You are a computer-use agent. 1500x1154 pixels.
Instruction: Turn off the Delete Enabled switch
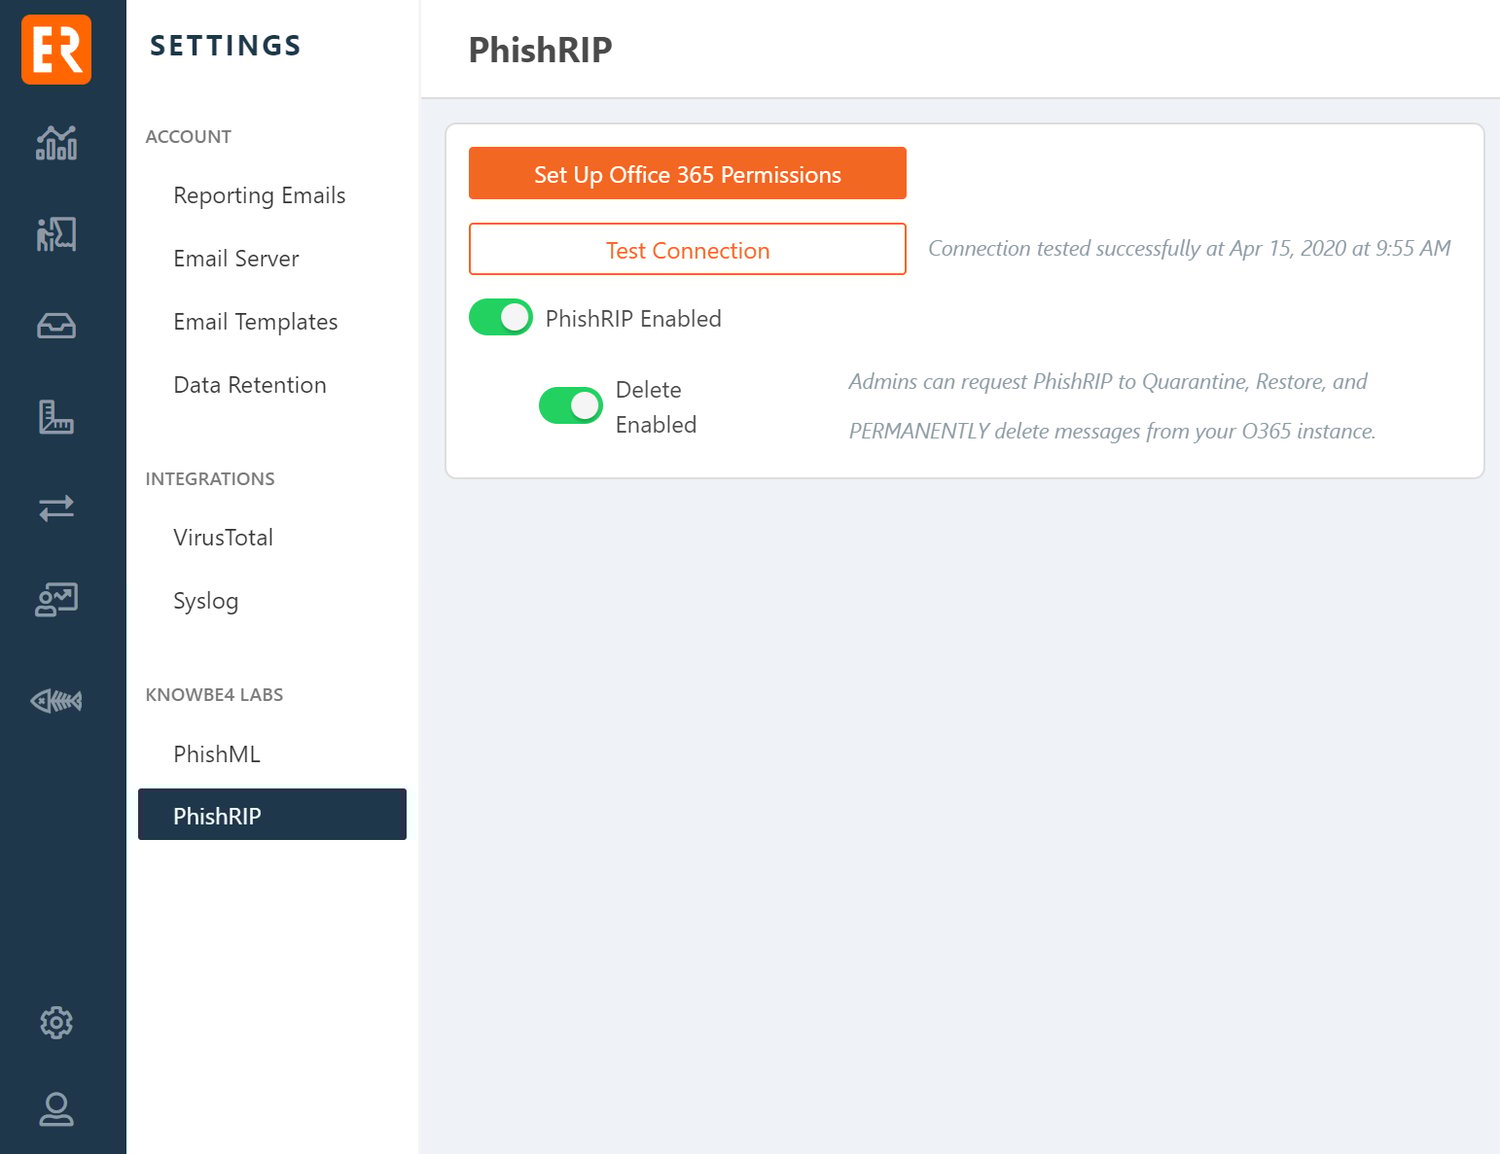tap(570, 405)
